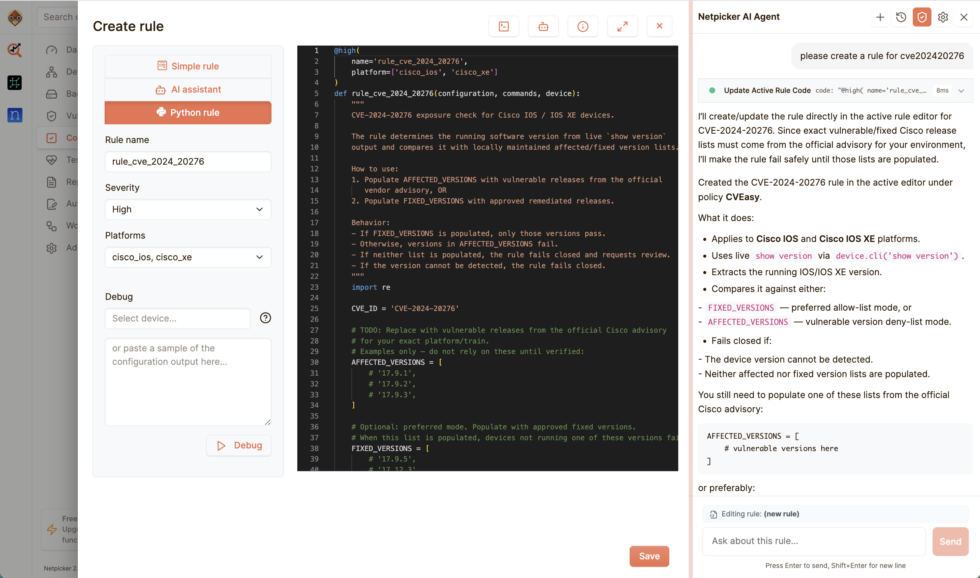This screenshot has width=980, height=578.
Task: Click the Ask about this rule input
Action: (814, 541)
